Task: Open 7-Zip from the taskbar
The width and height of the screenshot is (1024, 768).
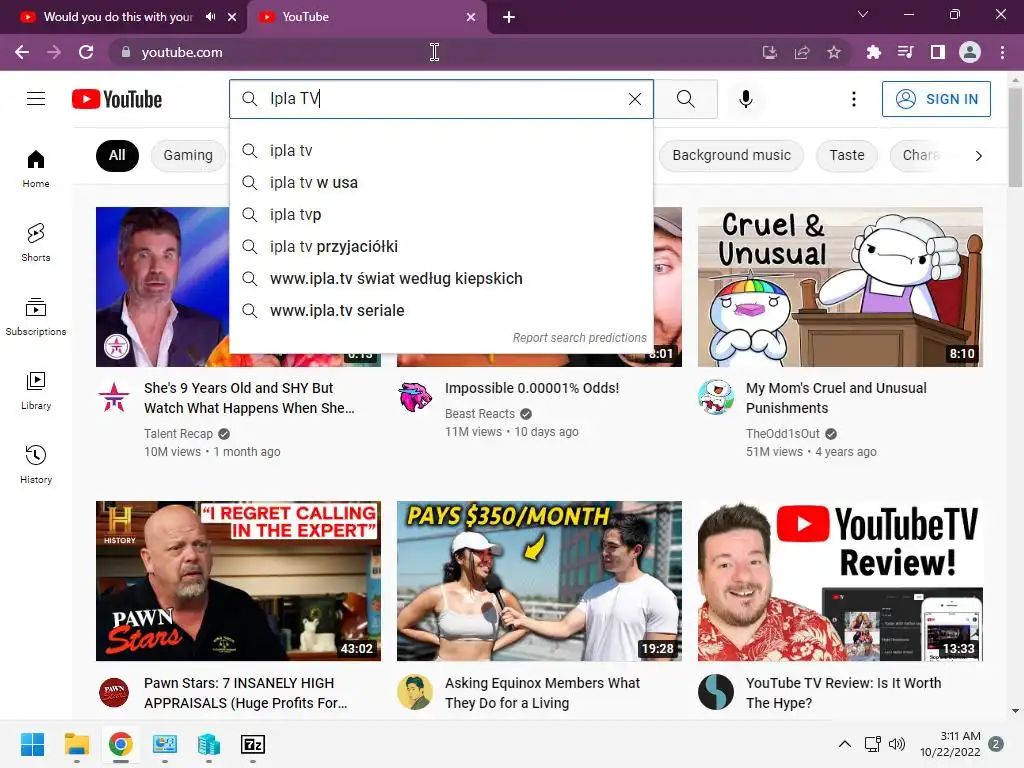Action: pos(253,744)
